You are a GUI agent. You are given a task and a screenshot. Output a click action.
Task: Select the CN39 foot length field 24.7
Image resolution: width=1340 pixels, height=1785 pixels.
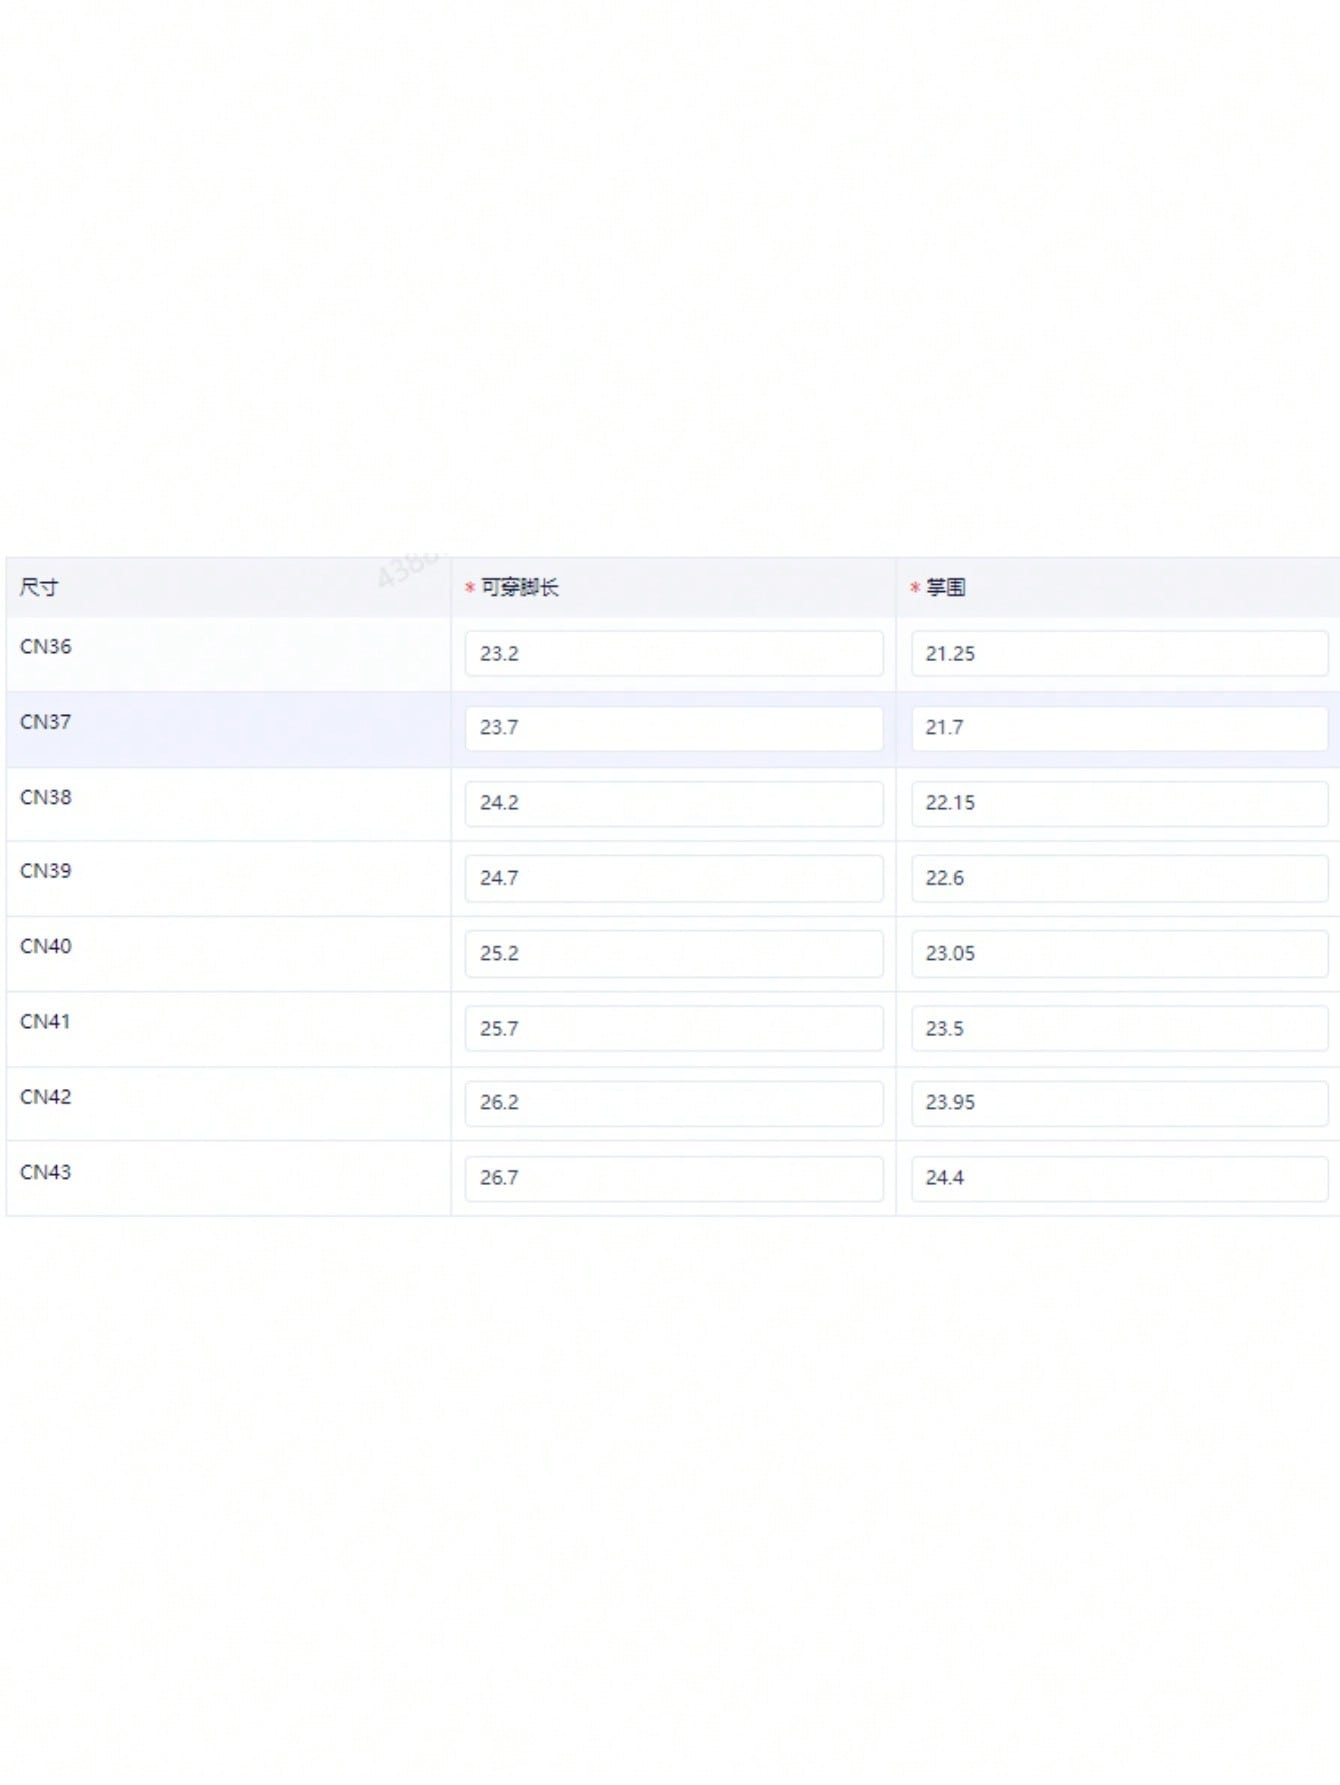point(673,878)
